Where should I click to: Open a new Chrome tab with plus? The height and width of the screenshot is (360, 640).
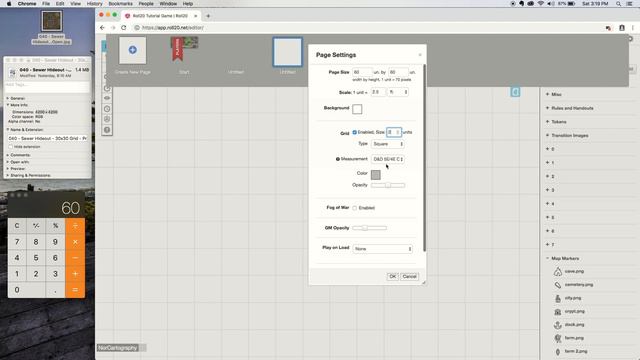(208, 16)
